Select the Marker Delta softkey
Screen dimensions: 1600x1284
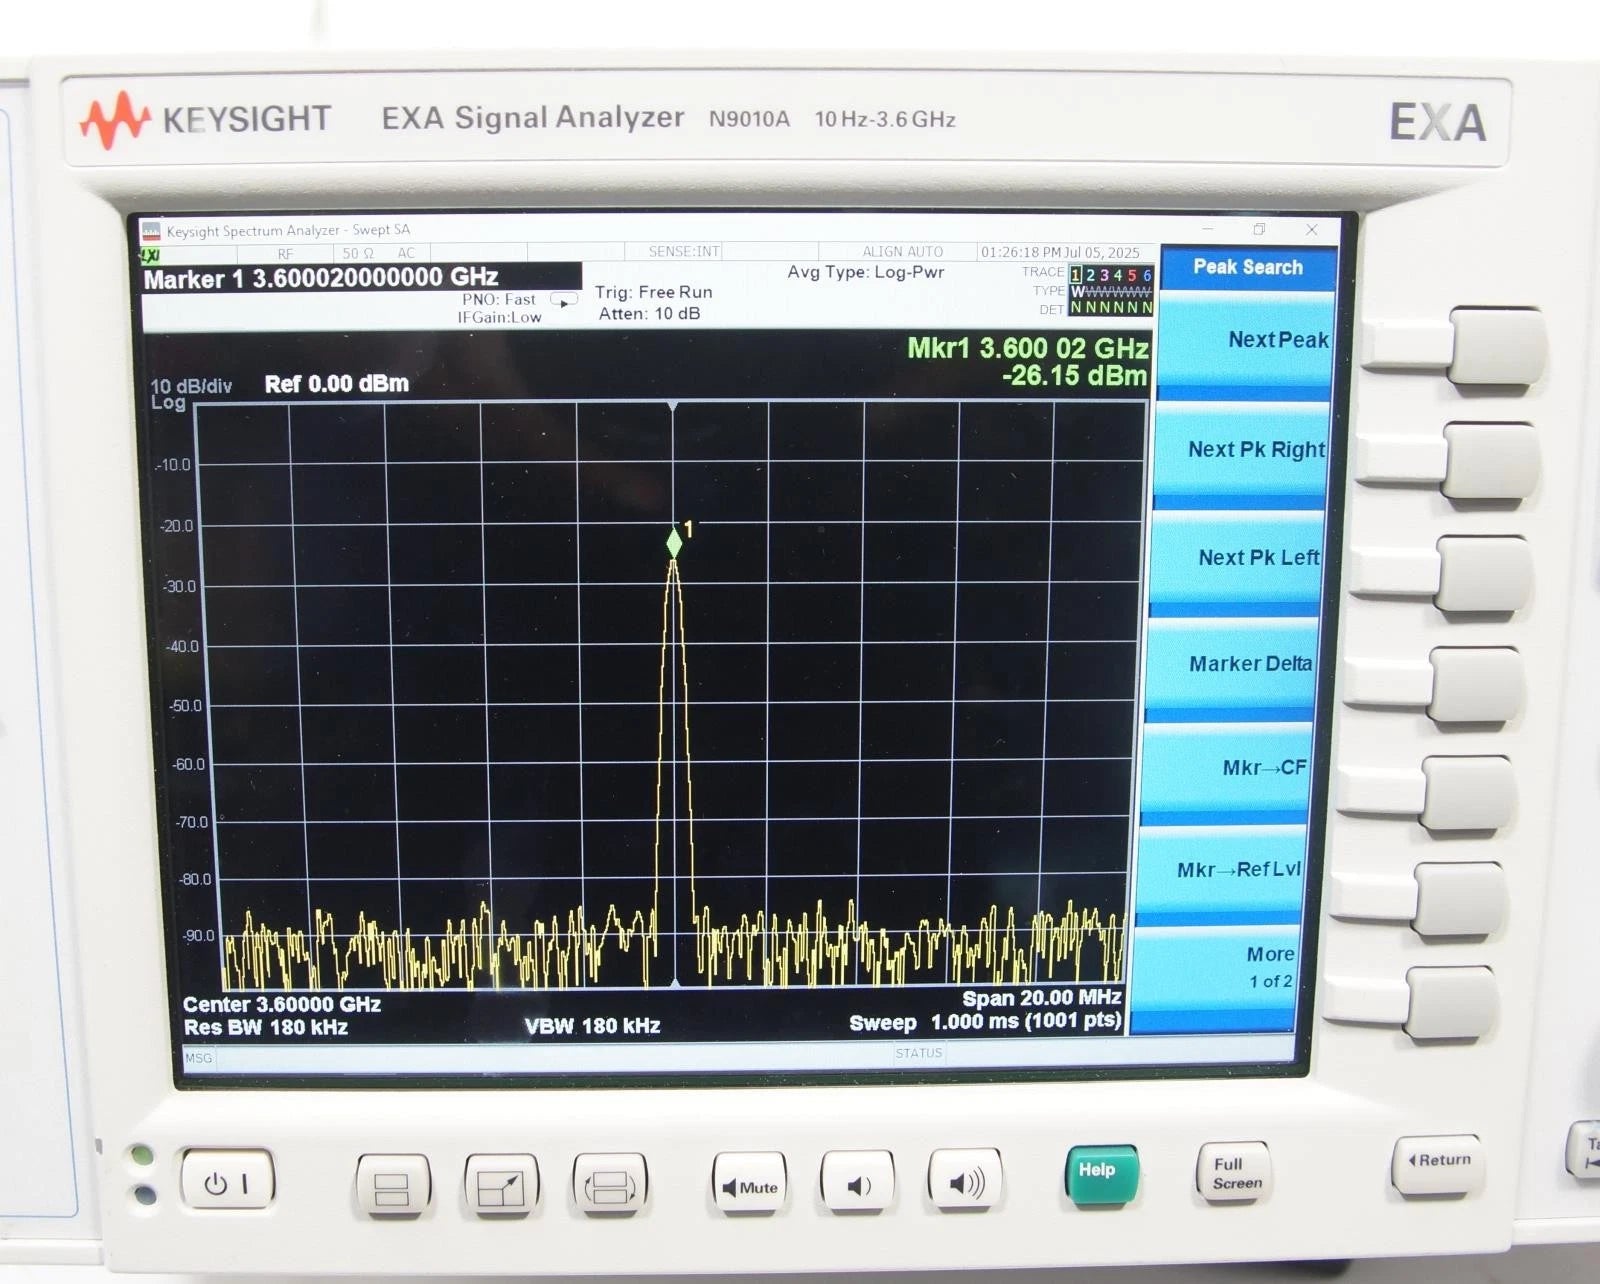point(1232,664)
